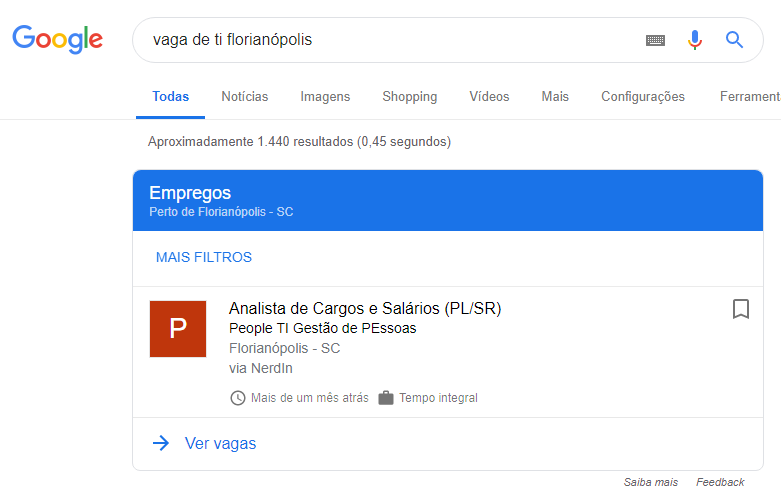Save job with bookmark icon
Image resolution: width=781 pixels, height=494 pixels.
click(x=741, y=309)
